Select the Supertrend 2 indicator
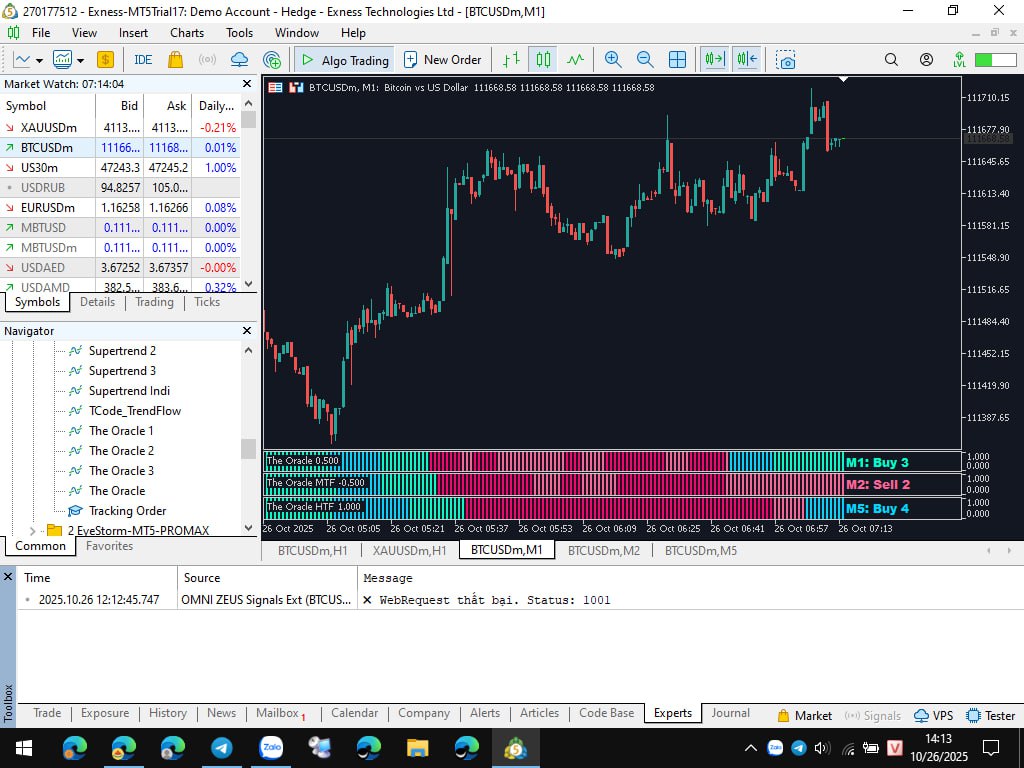Image resolution: width=1024 pixels, height=768 pixels. [x=122, y=351]
